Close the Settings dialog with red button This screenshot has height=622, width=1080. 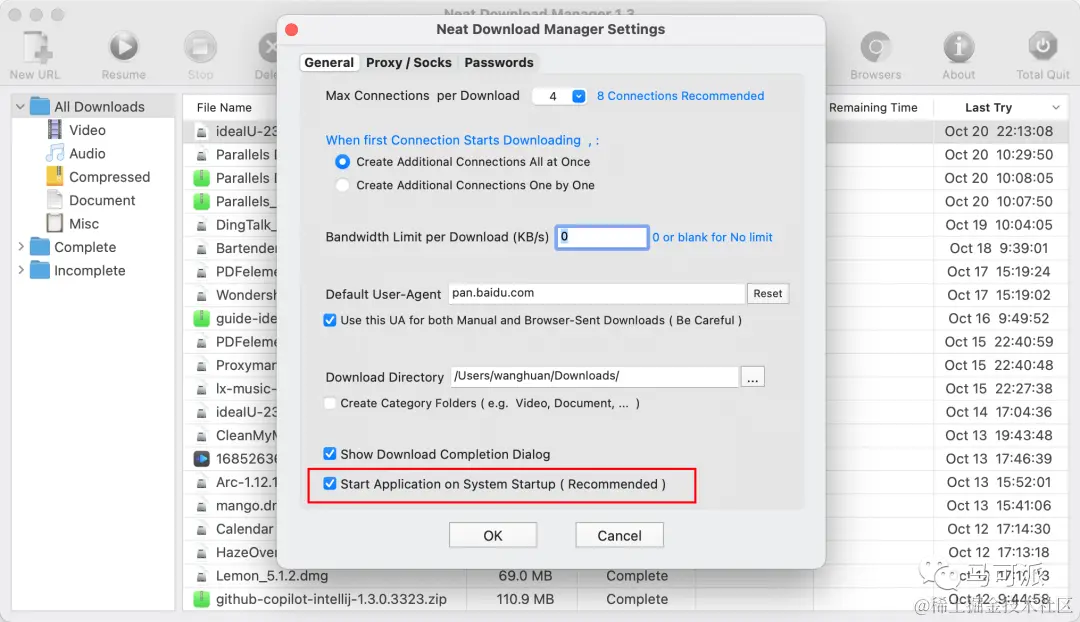point(291,30)
